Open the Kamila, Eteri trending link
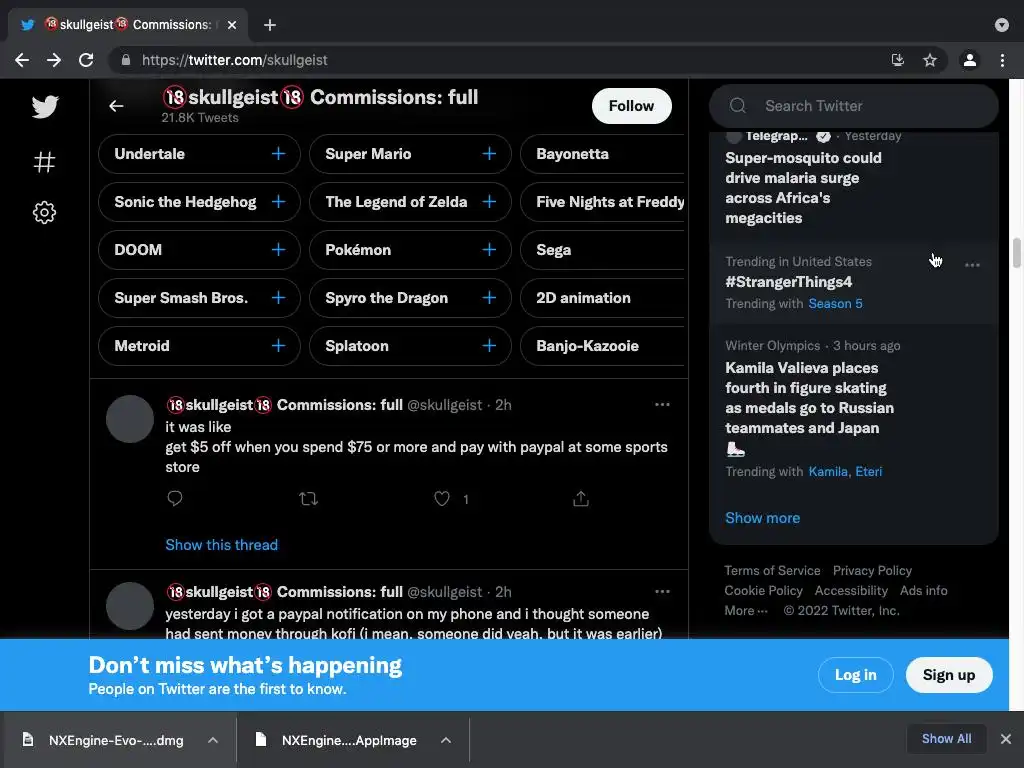 845,472
